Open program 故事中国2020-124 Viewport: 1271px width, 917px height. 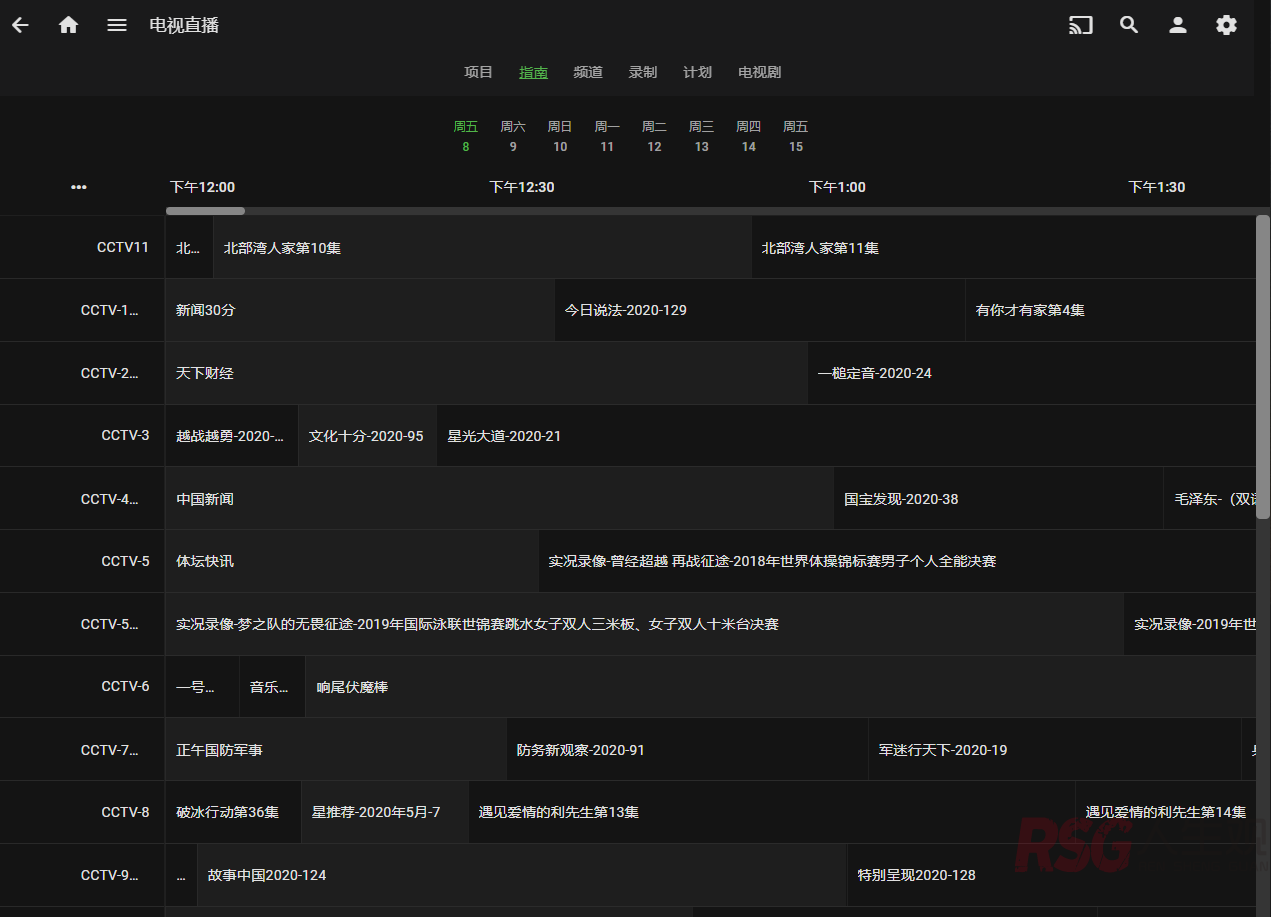[522, 875]
